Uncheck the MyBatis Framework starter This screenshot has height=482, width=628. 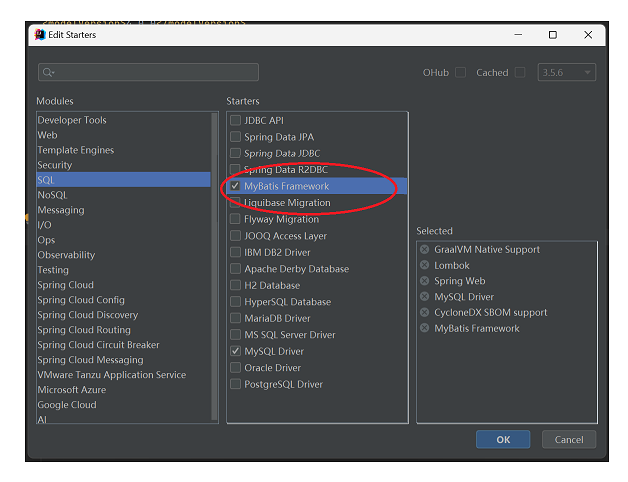[236, 186]
